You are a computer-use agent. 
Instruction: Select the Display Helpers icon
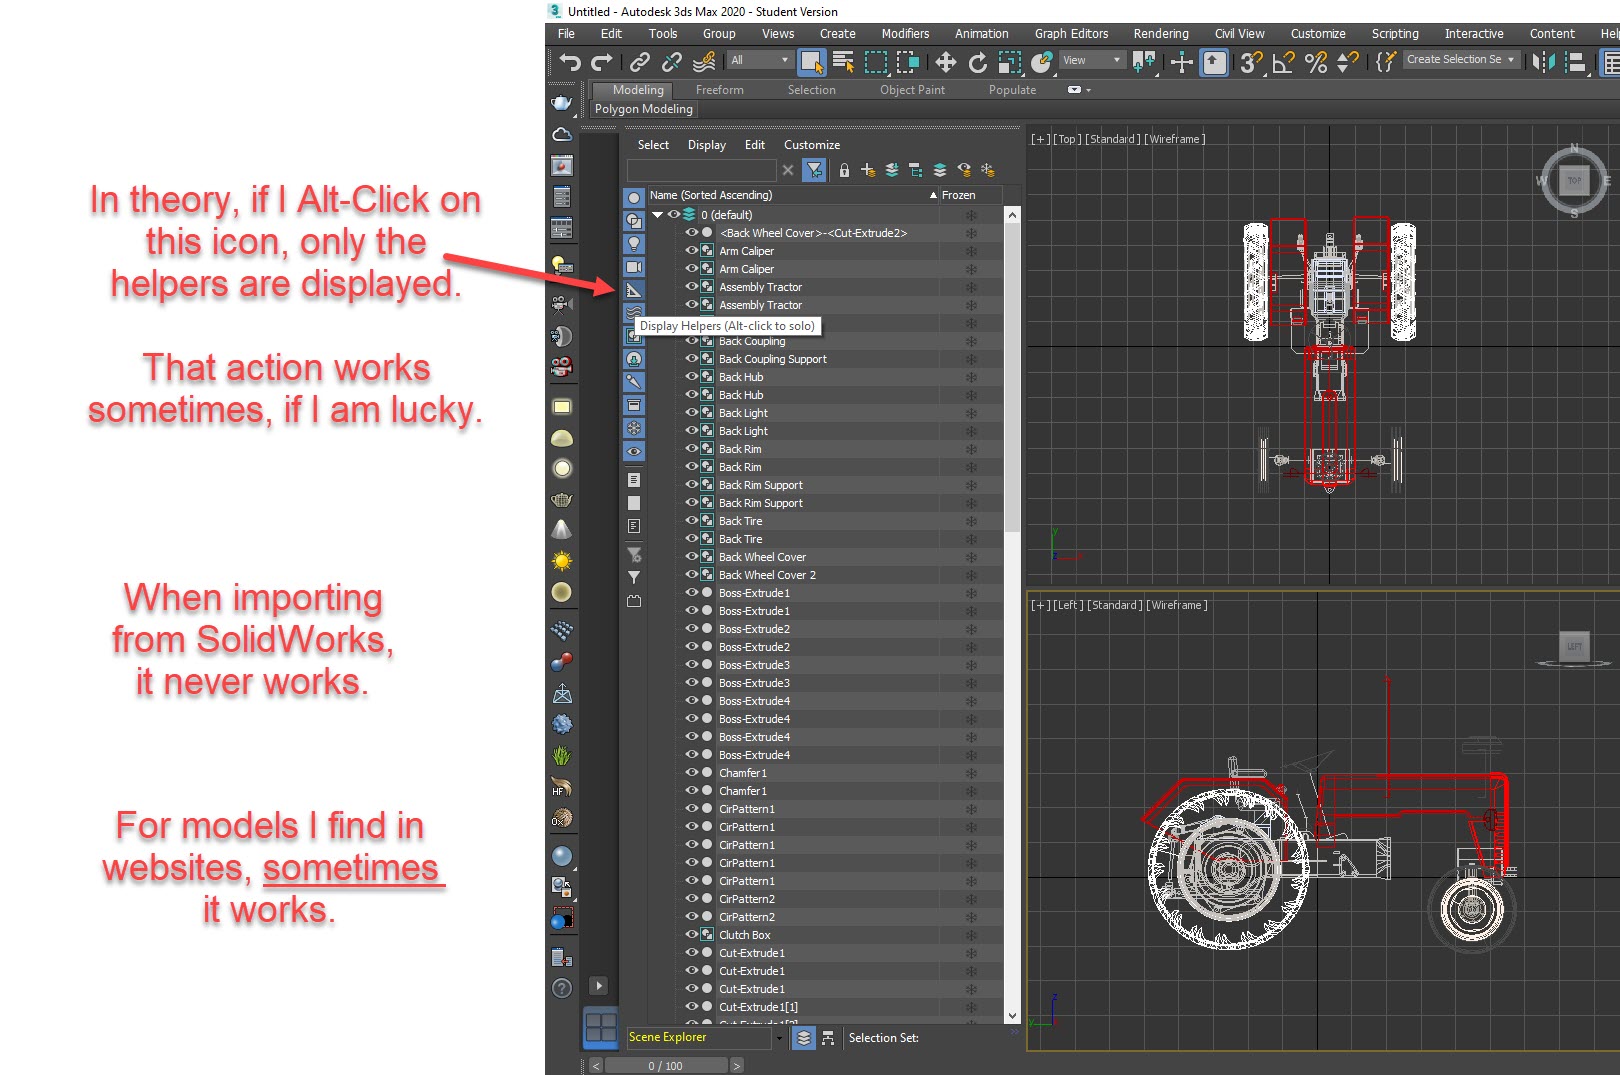(634, 289)
